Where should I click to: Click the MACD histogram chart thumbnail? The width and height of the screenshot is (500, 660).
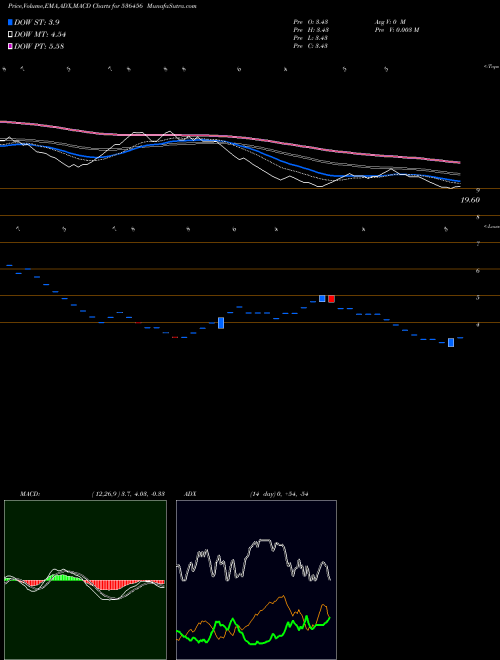(x=85, y=580)
